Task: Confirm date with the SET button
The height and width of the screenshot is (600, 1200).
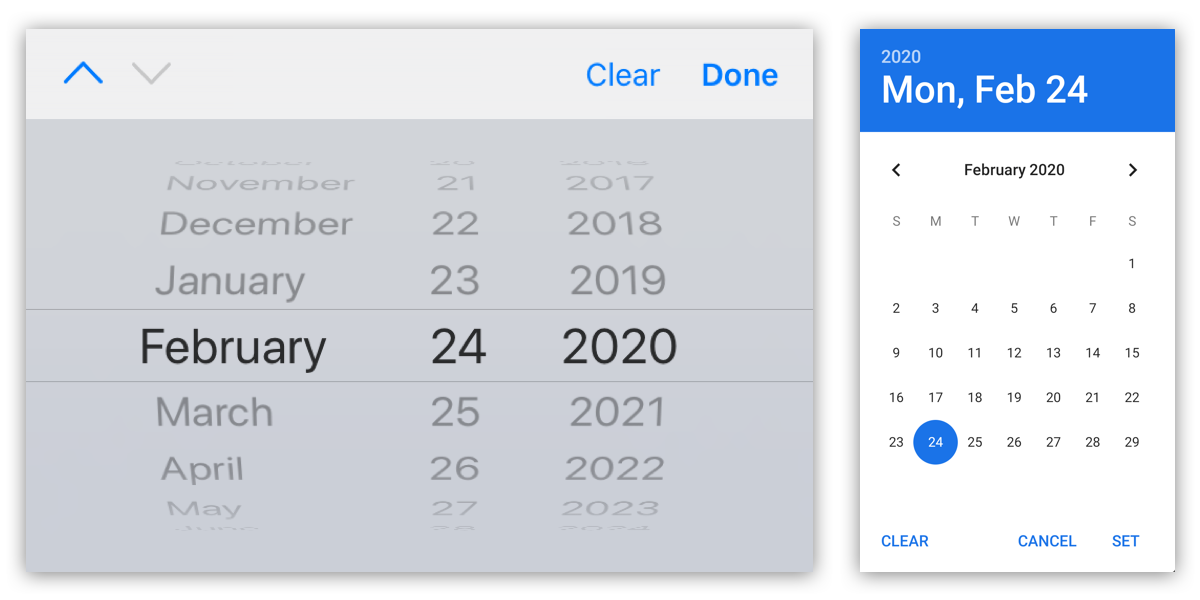Action: [x=1125, y=541]
